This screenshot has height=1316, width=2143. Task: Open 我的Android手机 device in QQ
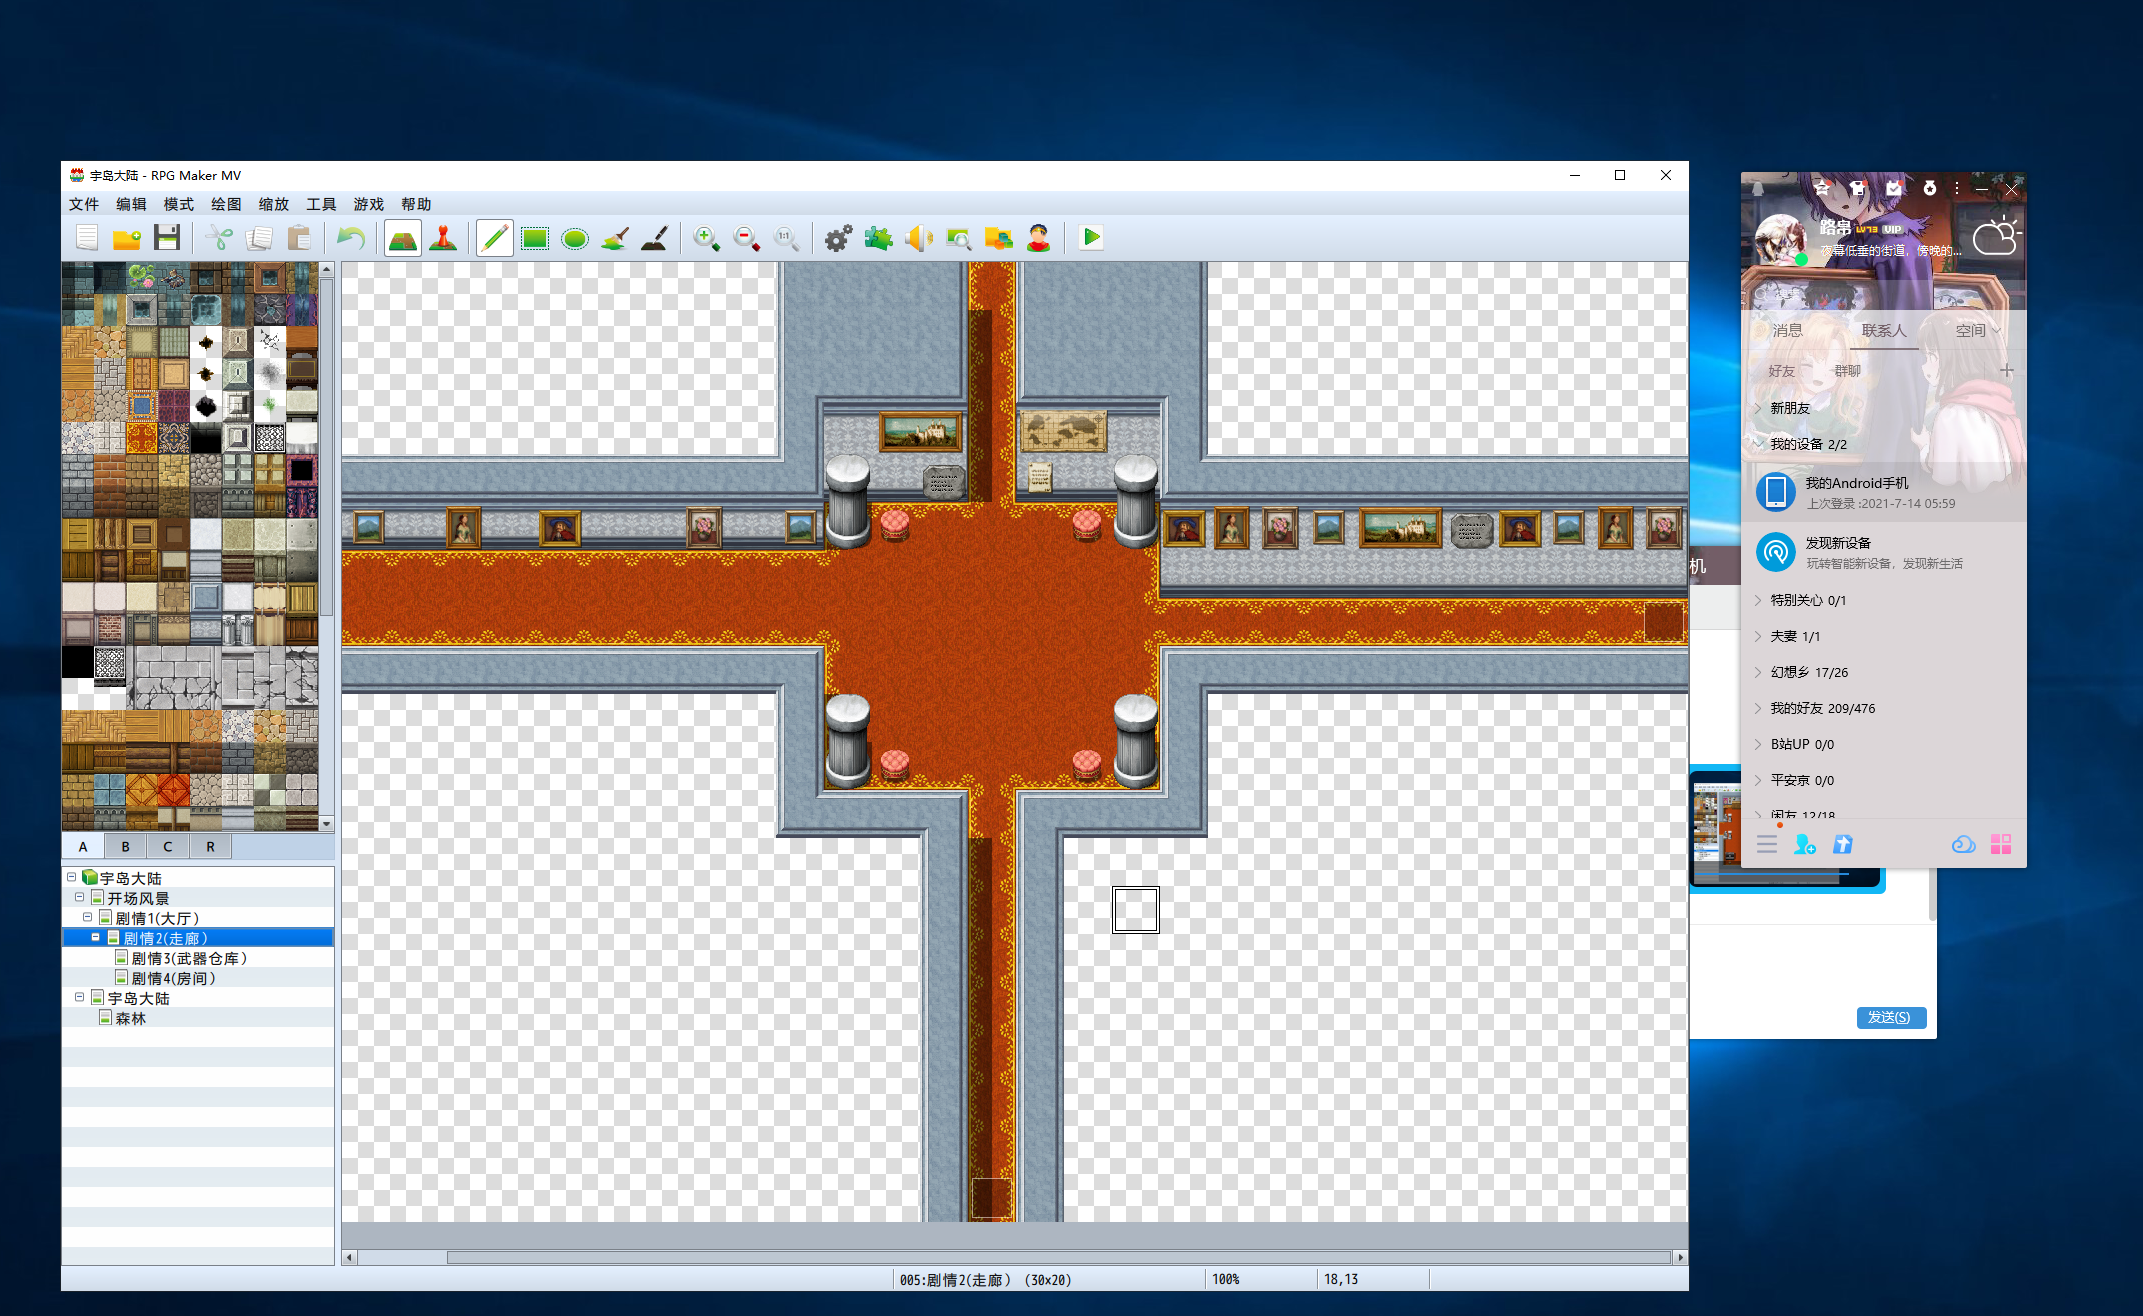1884,492
